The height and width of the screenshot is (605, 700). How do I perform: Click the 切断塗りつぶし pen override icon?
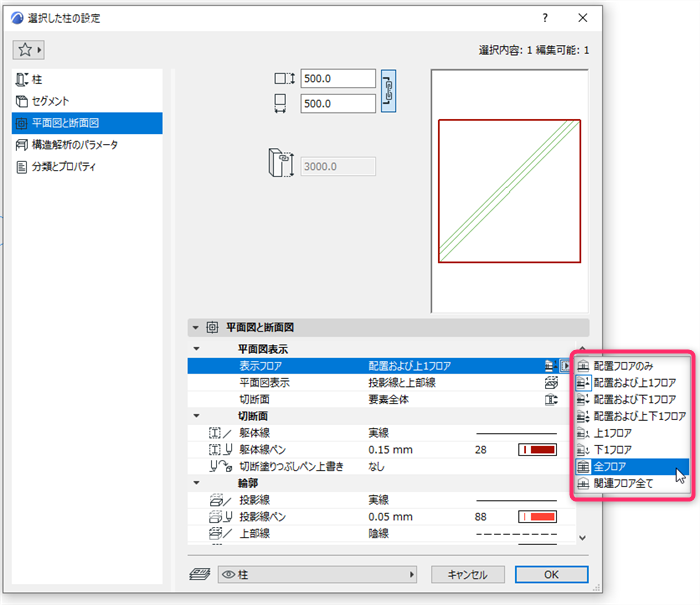pyautogui.click(x=221, y=466)
